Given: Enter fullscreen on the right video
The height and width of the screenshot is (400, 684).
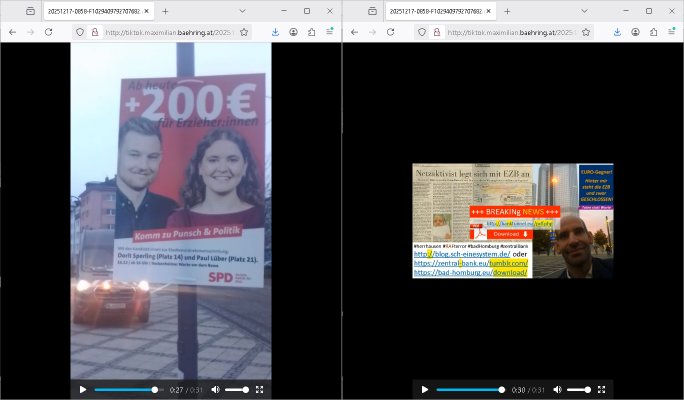Looking at the screenshot, I should tap(601, 389).
